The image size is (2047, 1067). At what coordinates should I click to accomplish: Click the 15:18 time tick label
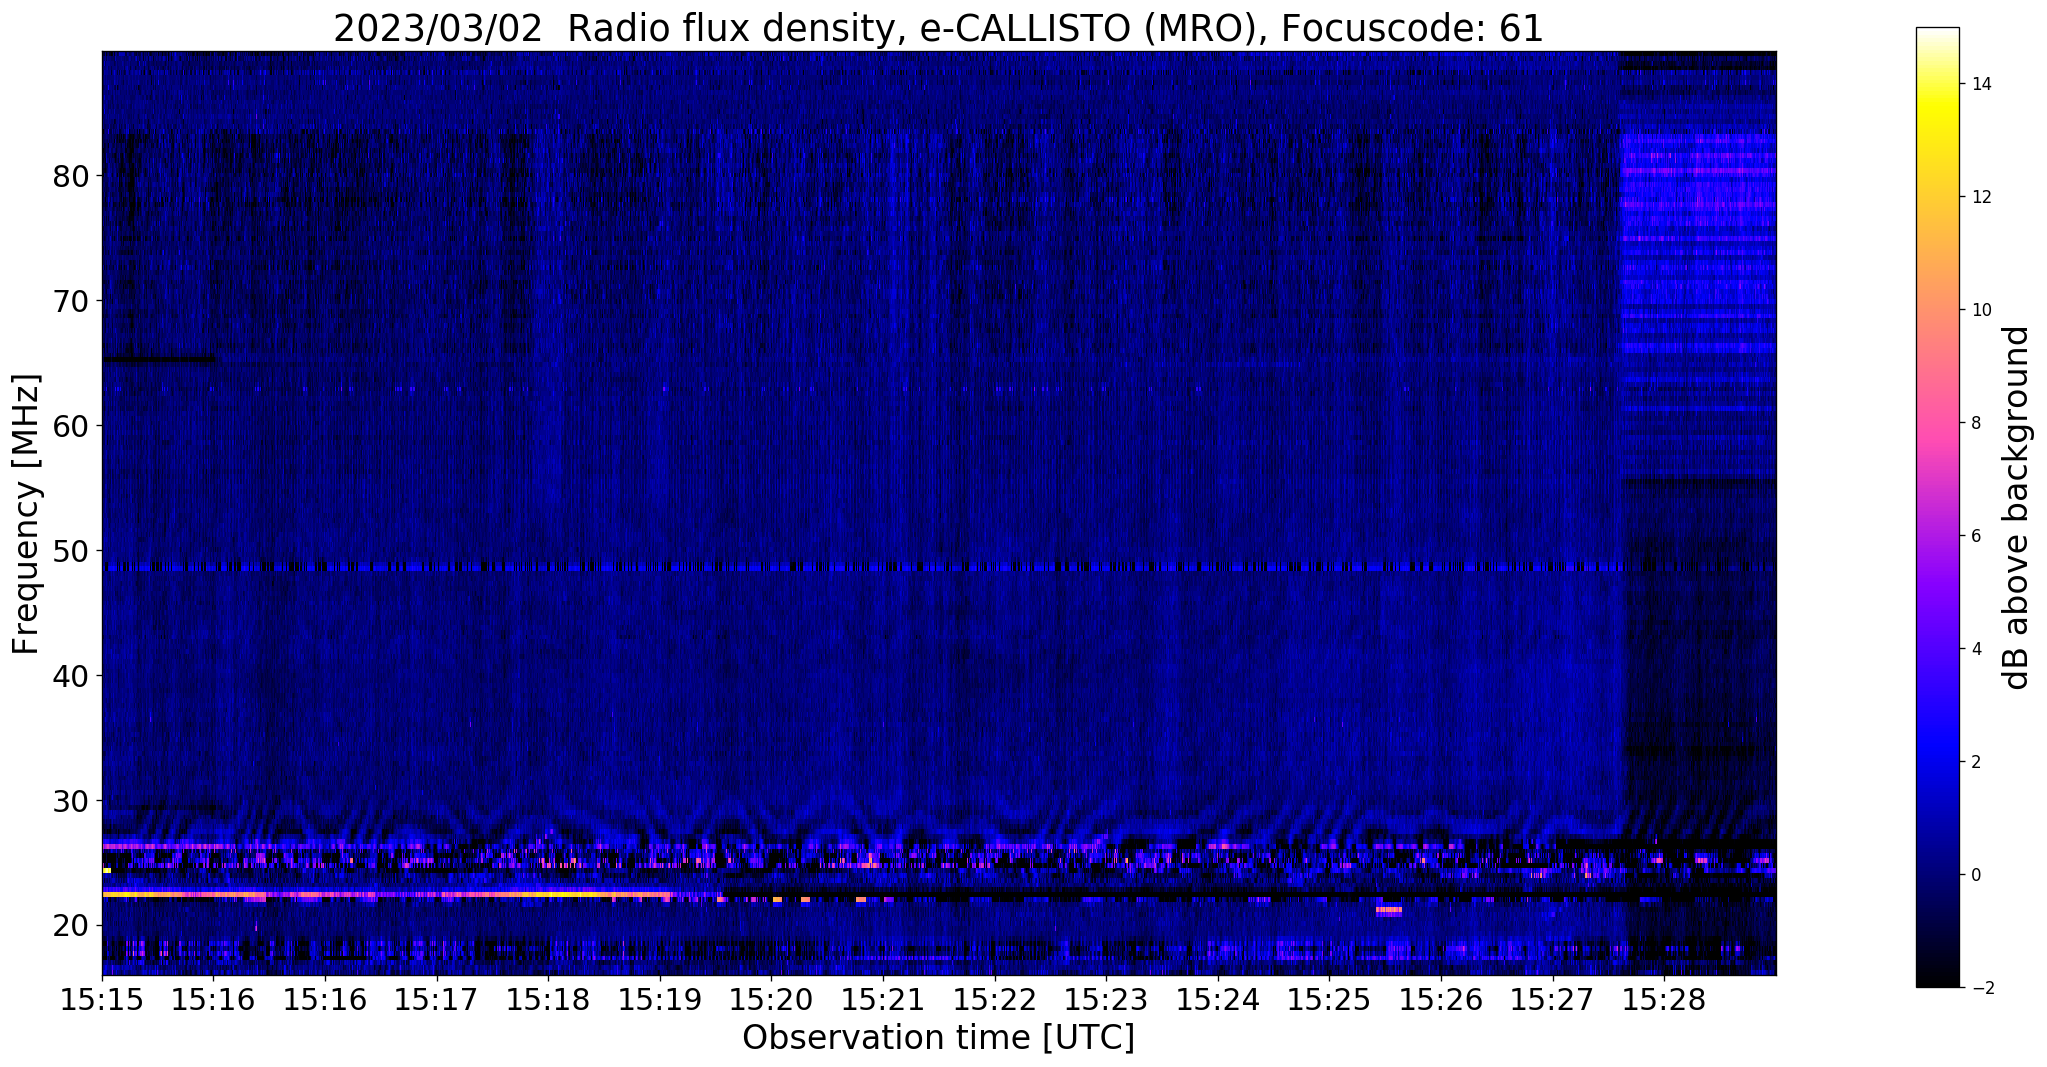coord(548,1000)
